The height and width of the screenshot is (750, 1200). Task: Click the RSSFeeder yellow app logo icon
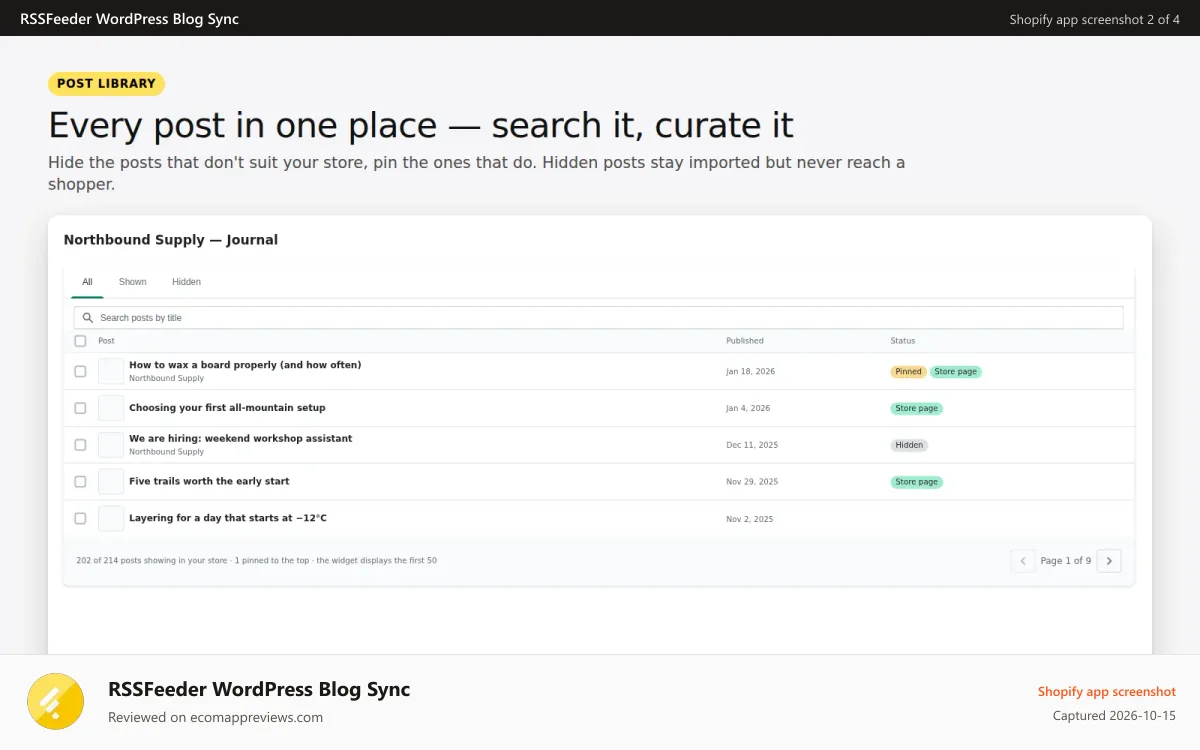coord(56,701)
